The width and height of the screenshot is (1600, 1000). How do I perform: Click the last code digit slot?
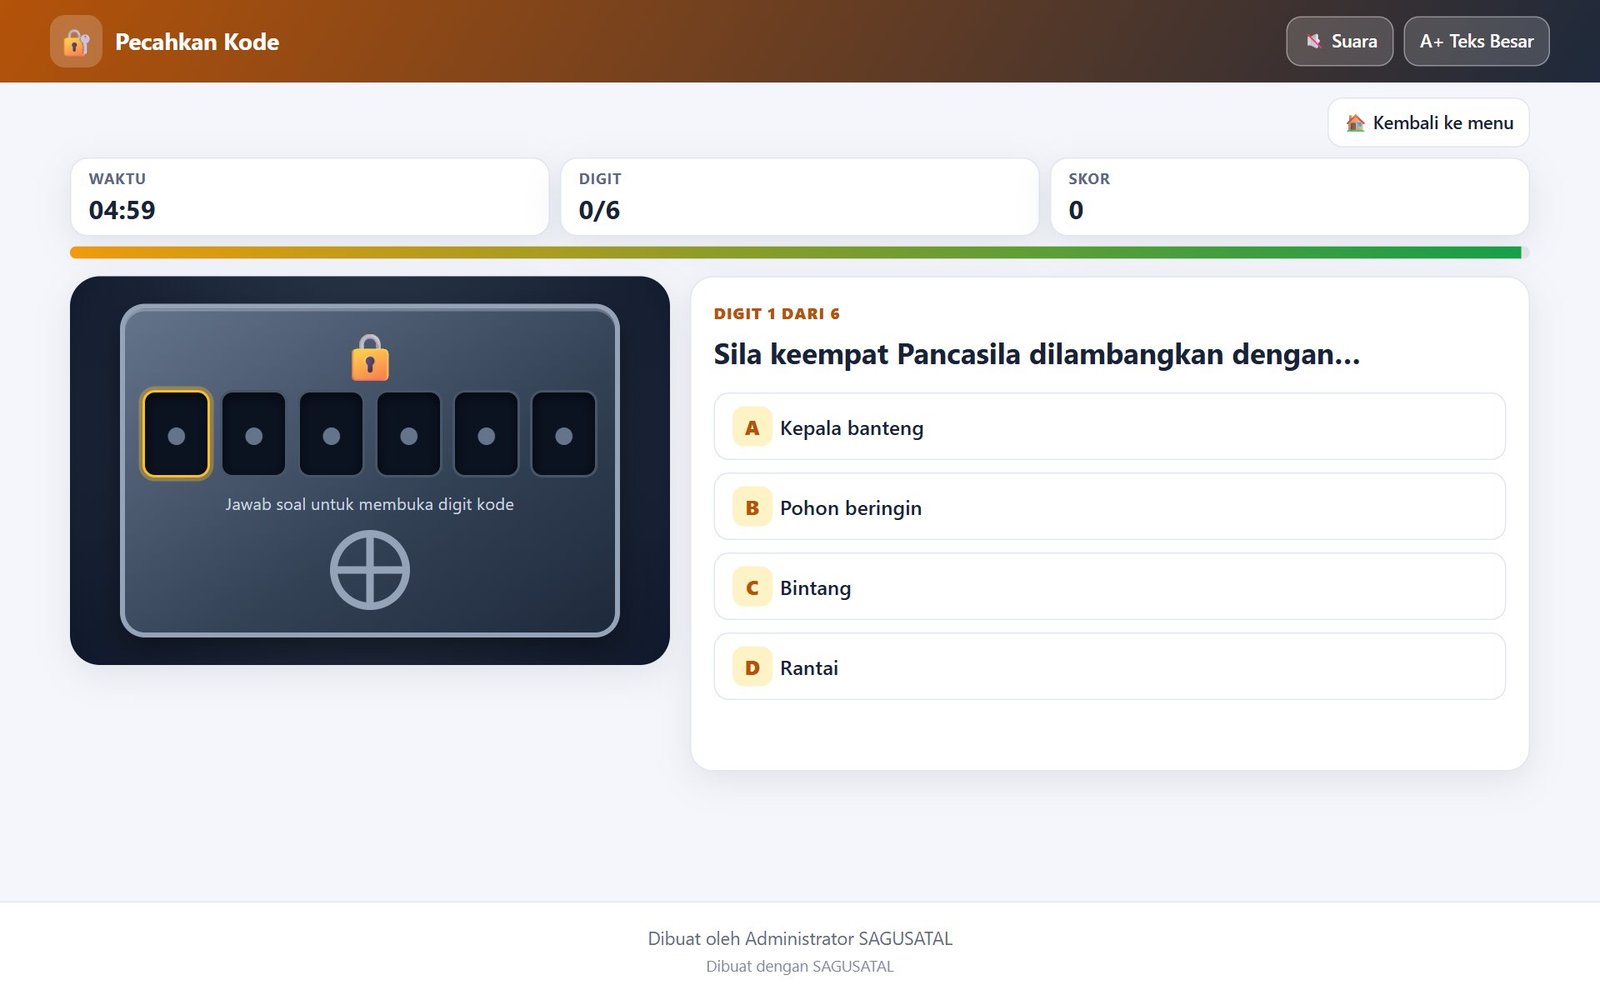564,434
